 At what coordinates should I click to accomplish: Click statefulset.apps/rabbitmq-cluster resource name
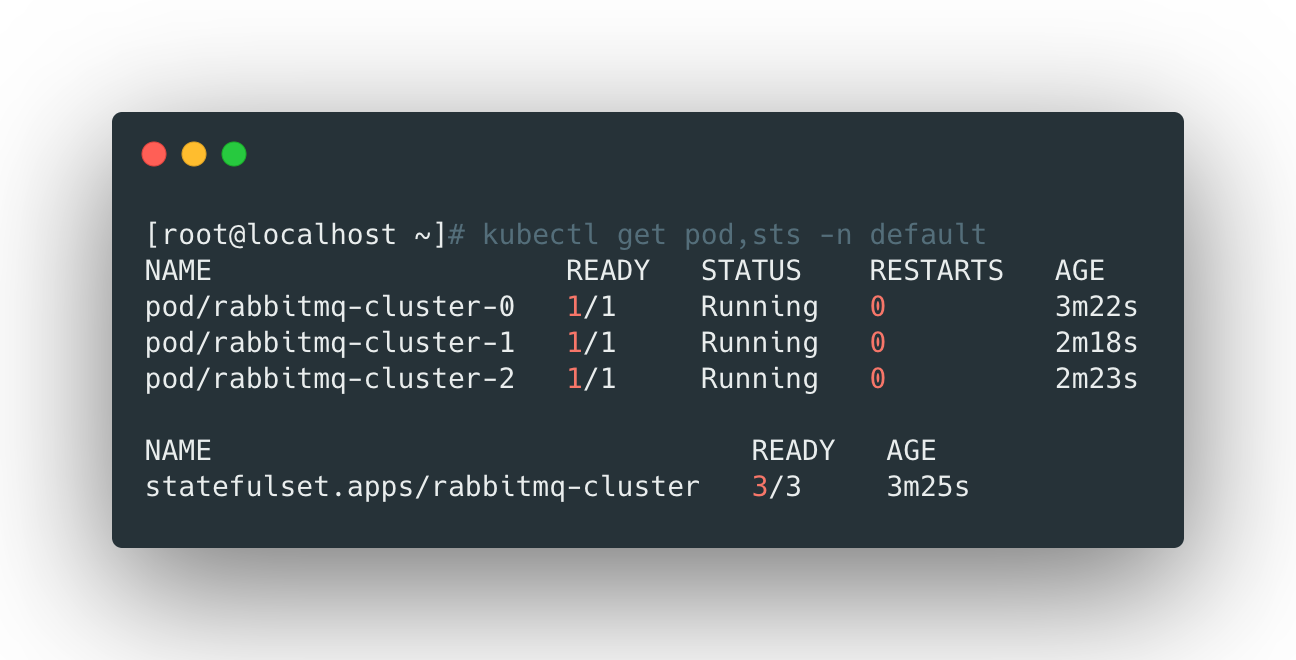tap(422, 487)
